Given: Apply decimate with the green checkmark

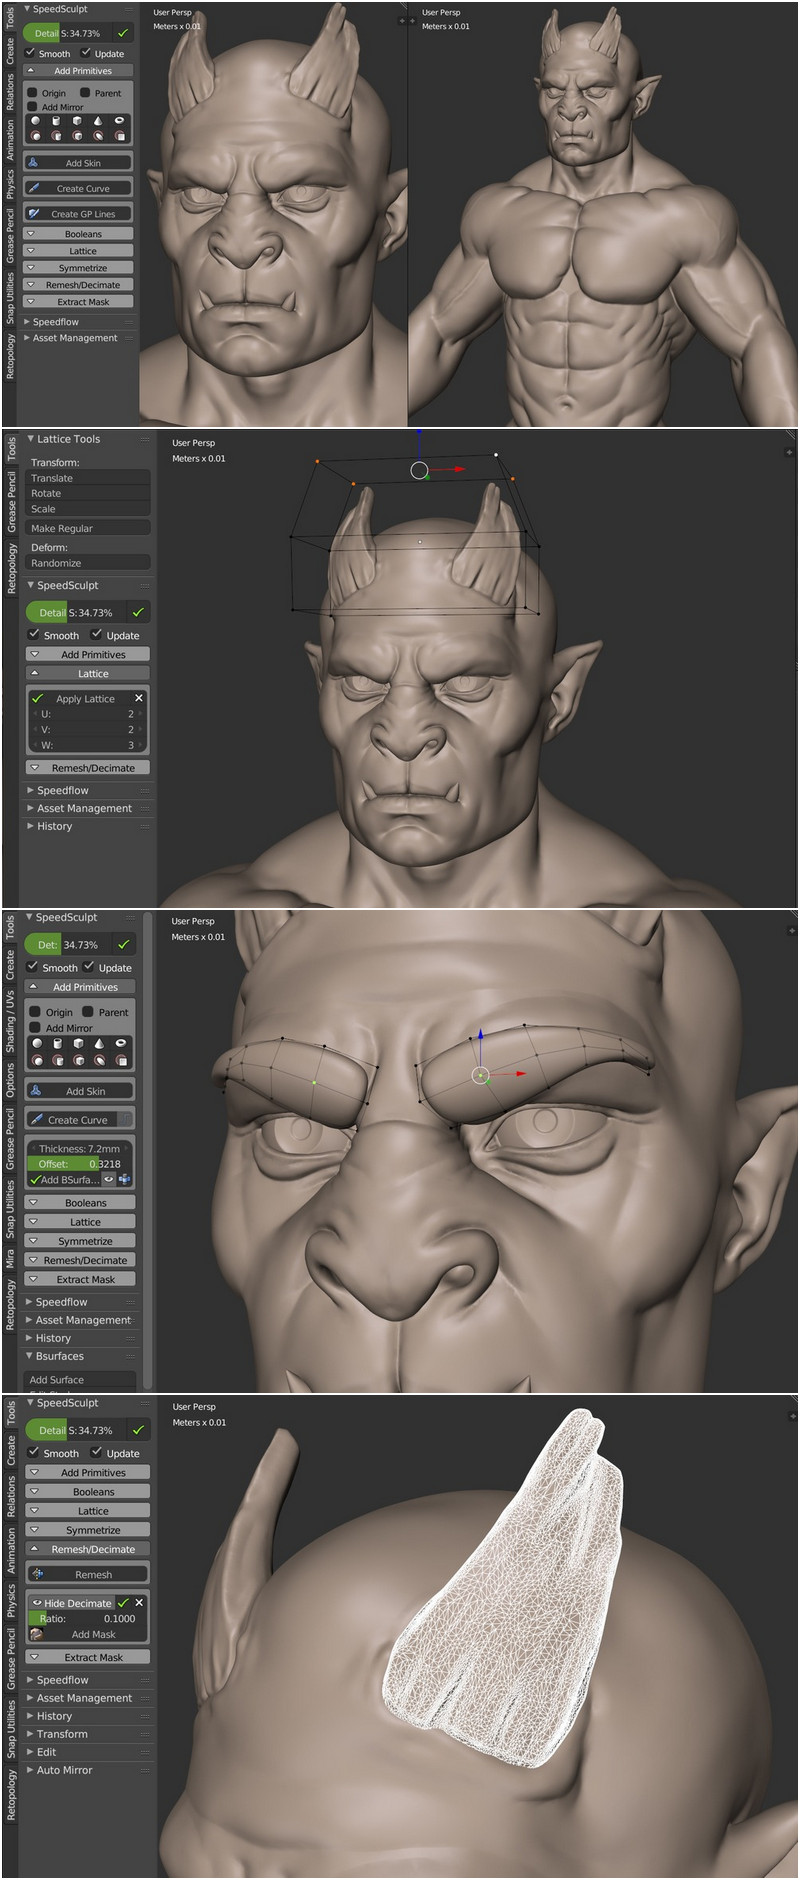Looking at the screenshot, I should (x=123, y=1602).
